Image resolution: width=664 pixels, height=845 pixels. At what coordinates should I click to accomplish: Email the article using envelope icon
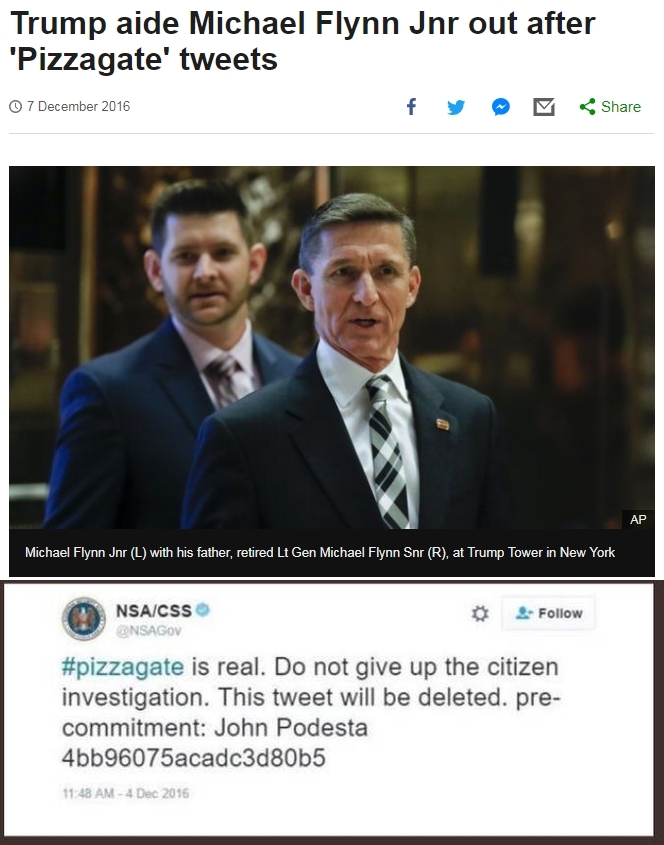point(544,107)
